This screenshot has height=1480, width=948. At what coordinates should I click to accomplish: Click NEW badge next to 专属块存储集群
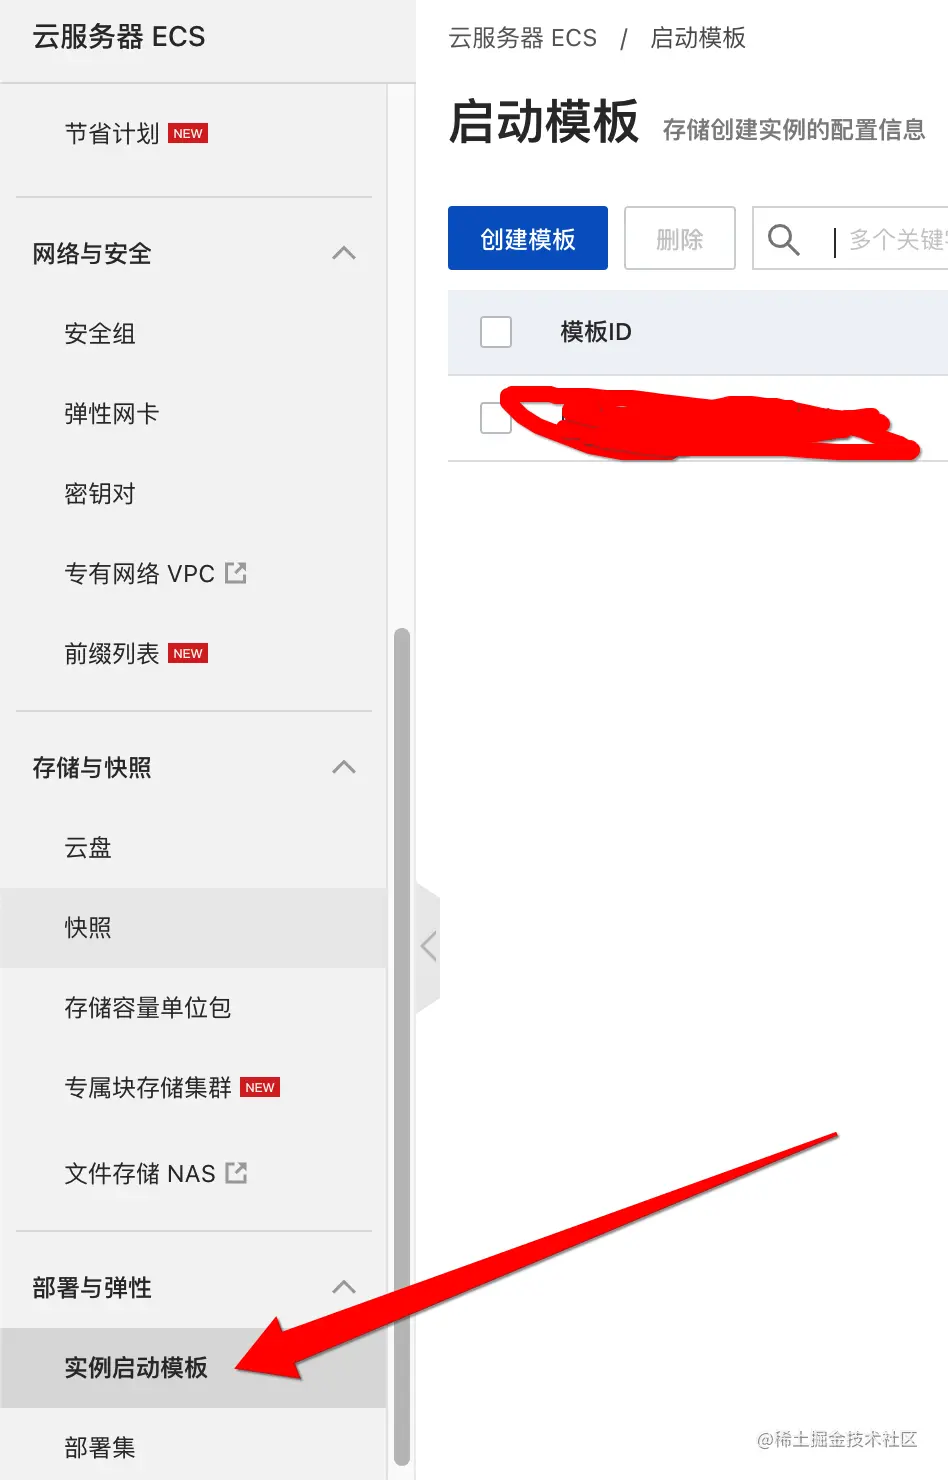260,1087
